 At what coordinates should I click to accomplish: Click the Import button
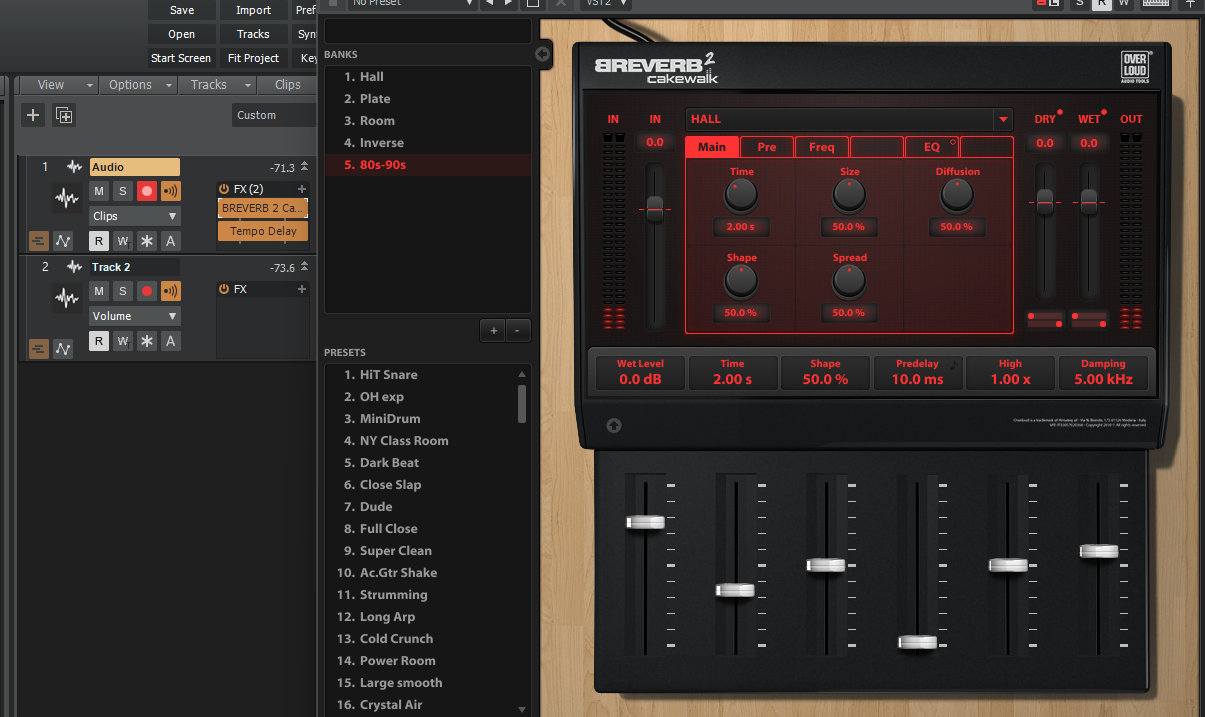coord(253,10)
